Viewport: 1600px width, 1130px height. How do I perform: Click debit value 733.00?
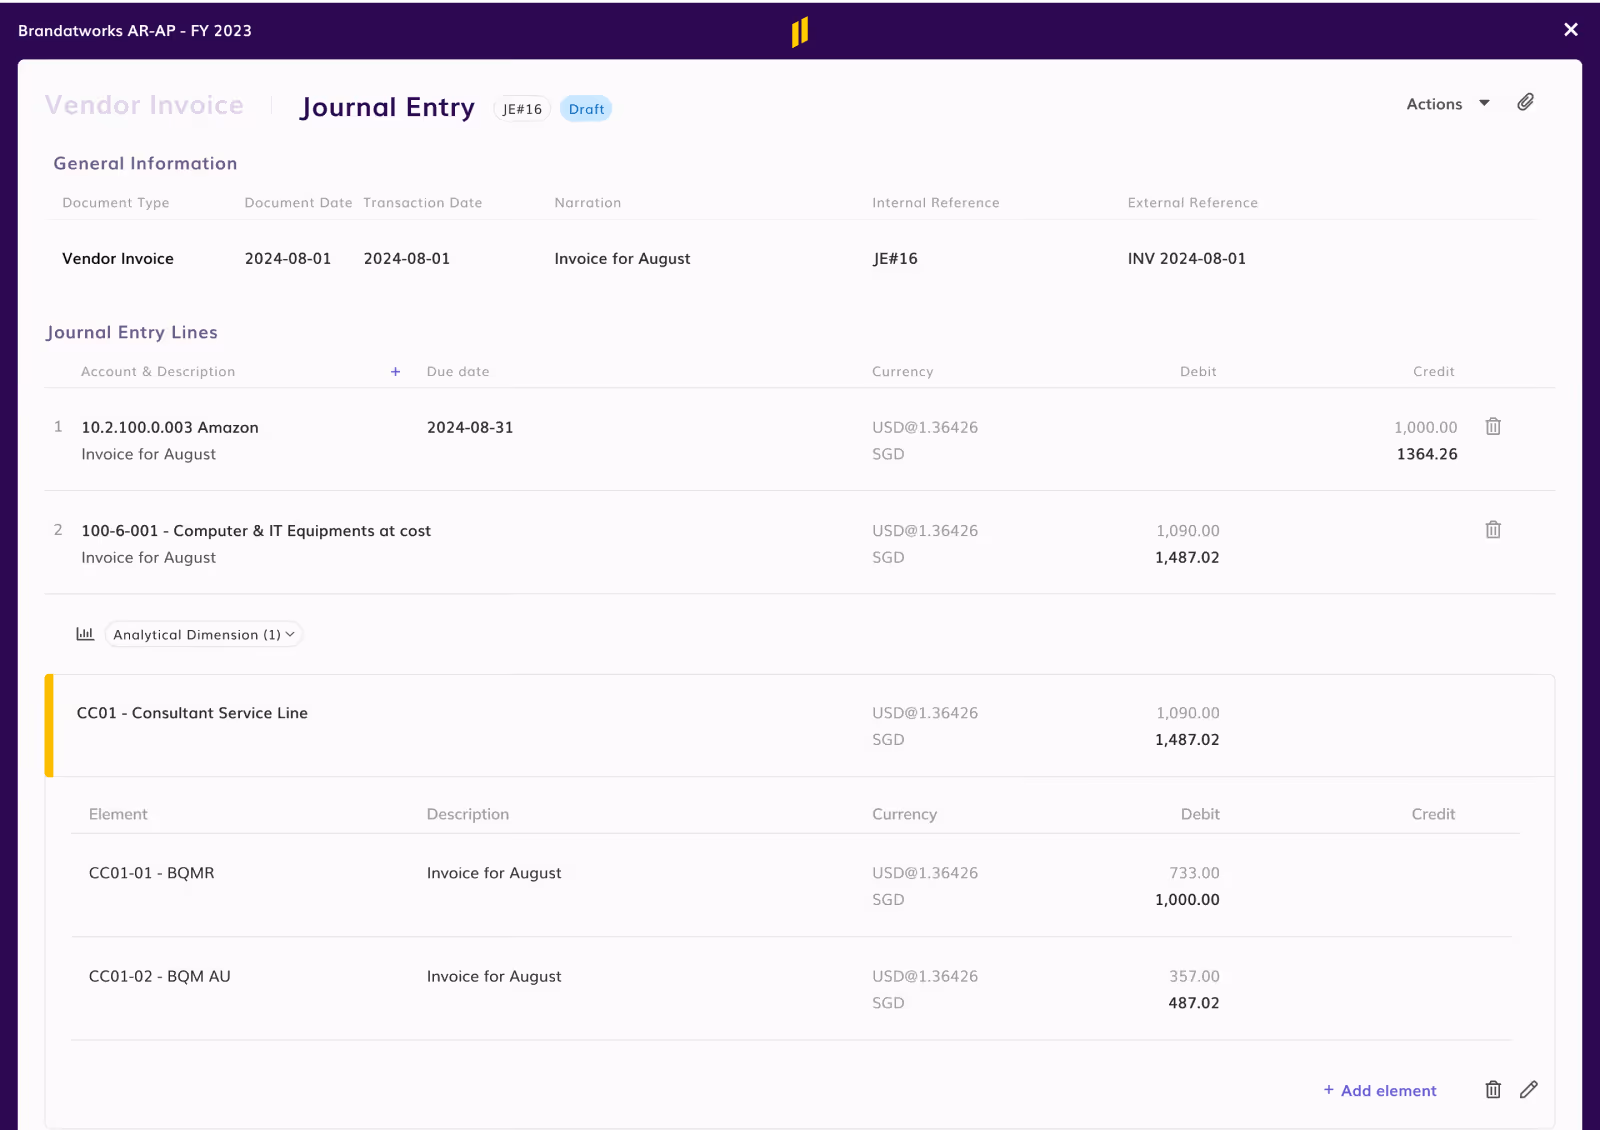[1194, 873]
